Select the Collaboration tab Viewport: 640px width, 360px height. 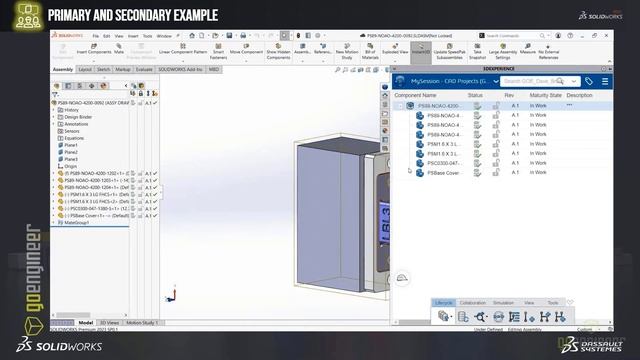coord(473,303)
